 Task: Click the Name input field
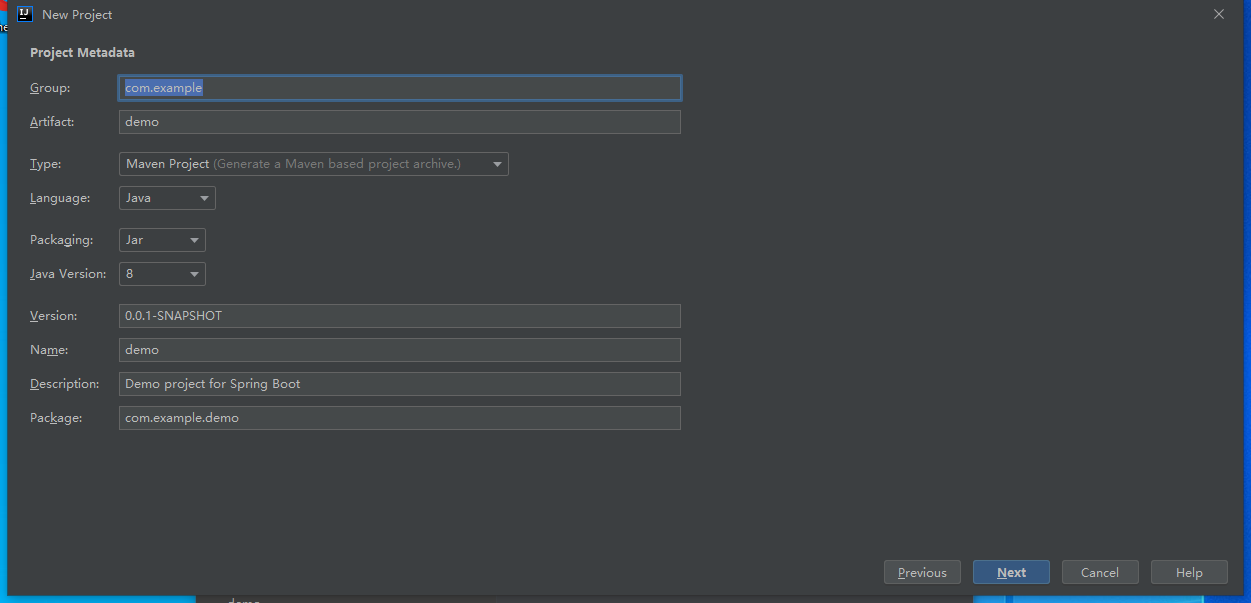(400, 350)
